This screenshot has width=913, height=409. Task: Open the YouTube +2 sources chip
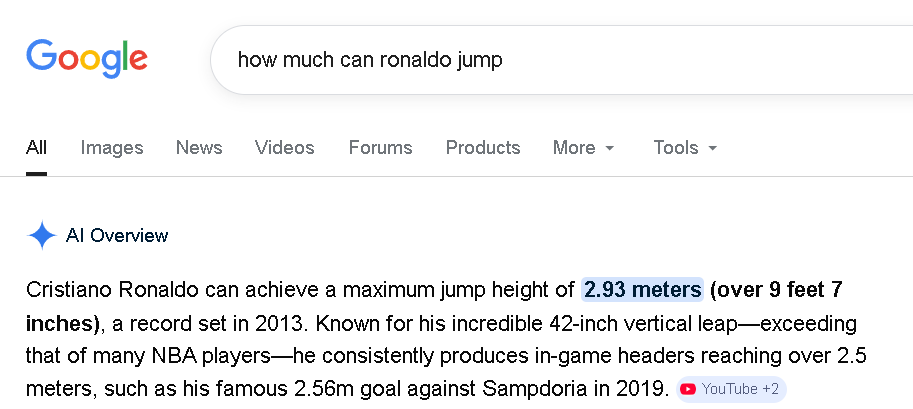coord(731,389)
